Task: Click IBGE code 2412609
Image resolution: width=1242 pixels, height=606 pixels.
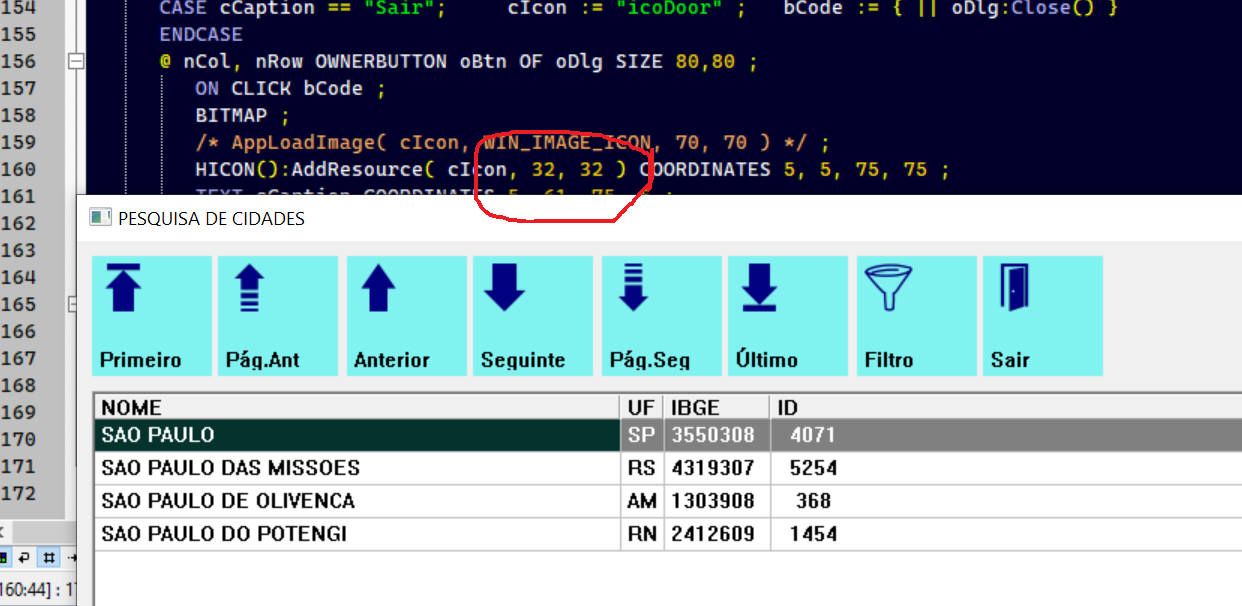Action: pos(713,533)
